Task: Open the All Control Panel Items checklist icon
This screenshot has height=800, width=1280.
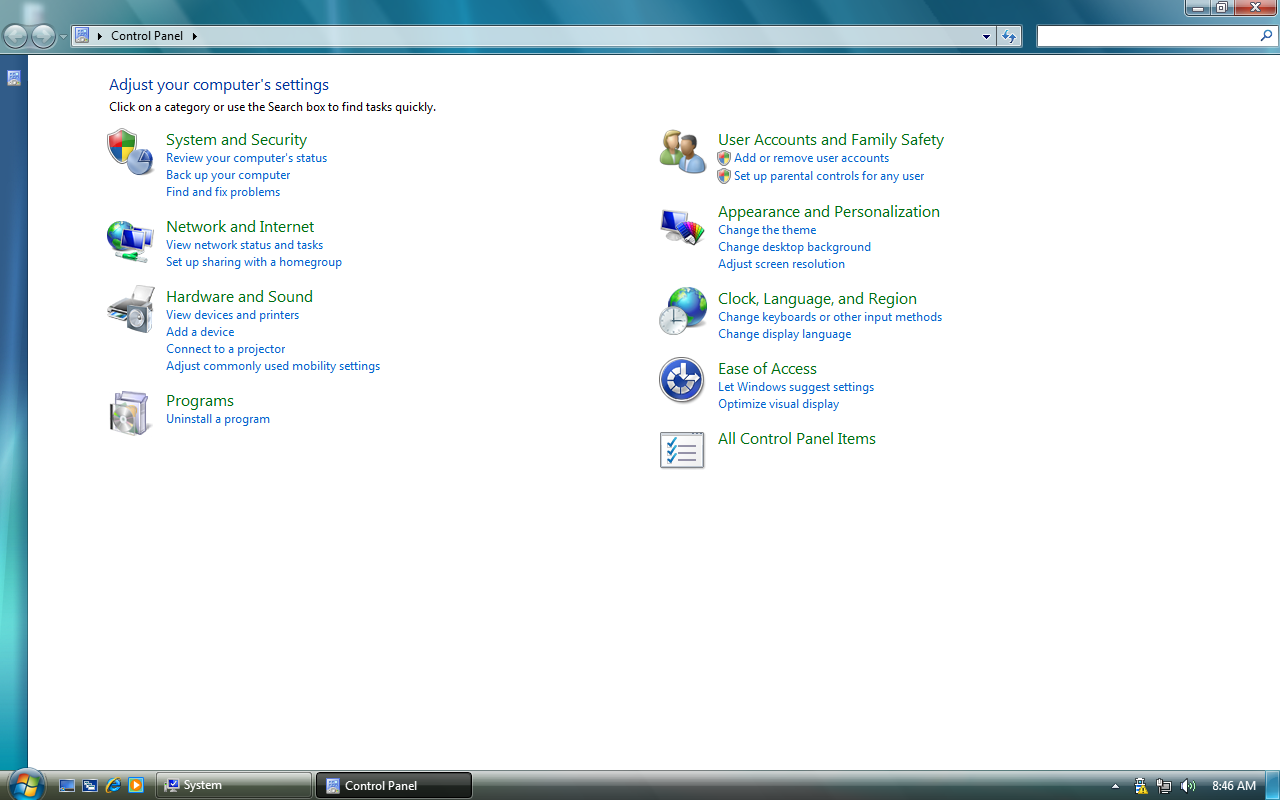Action: pyautogui.click(x=682, y=450)
